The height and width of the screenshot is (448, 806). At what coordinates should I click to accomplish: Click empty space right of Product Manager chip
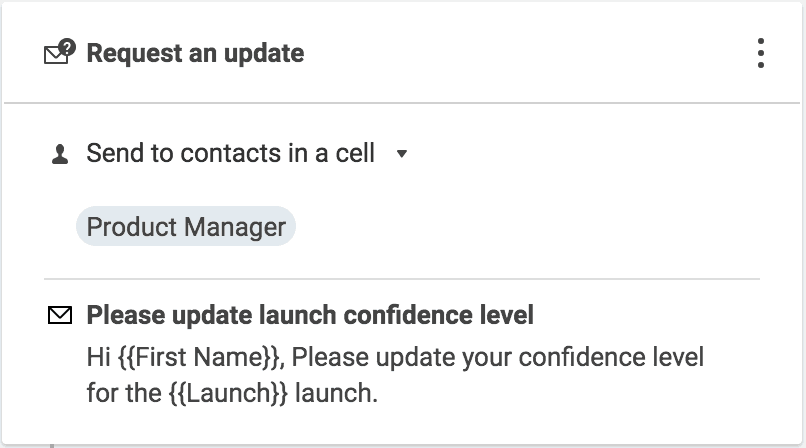(520, 227)
